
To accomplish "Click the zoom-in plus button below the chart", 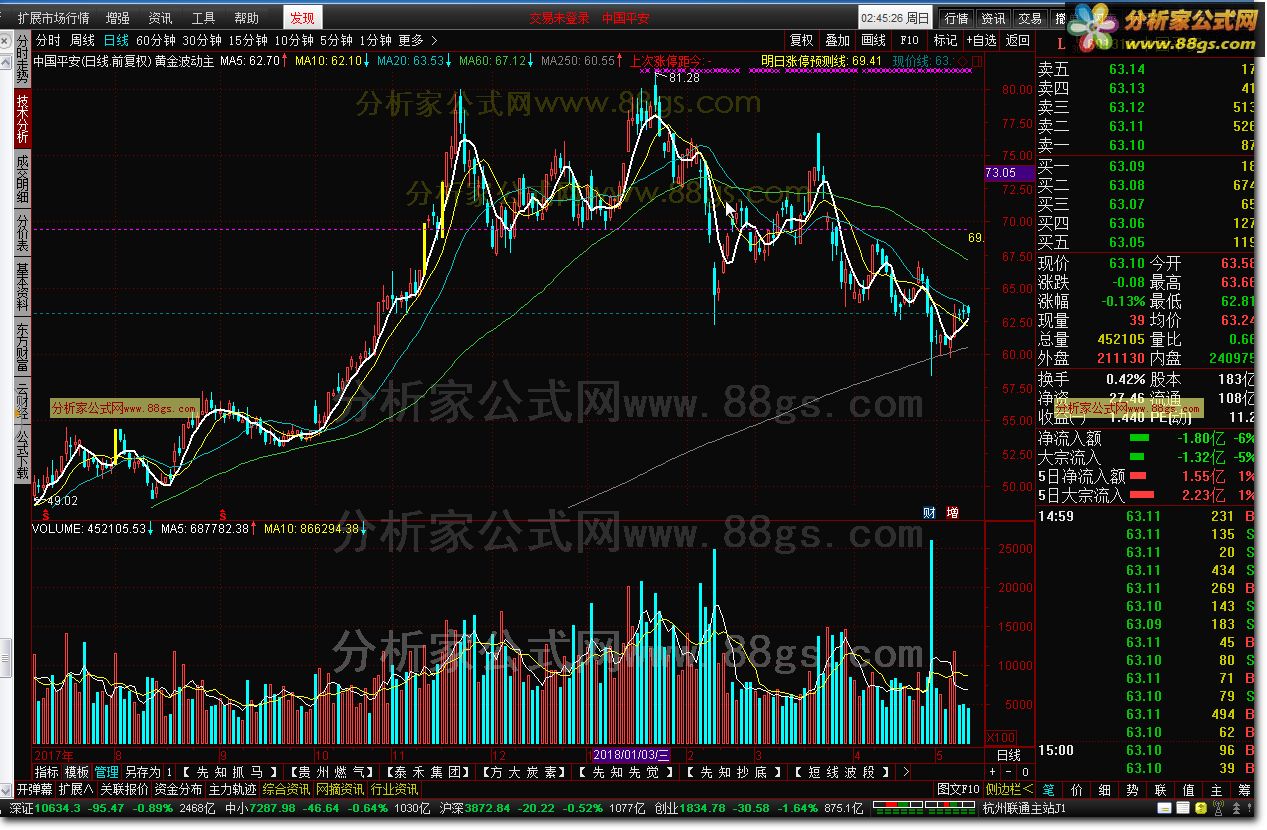I will click(x=992, y=772).
